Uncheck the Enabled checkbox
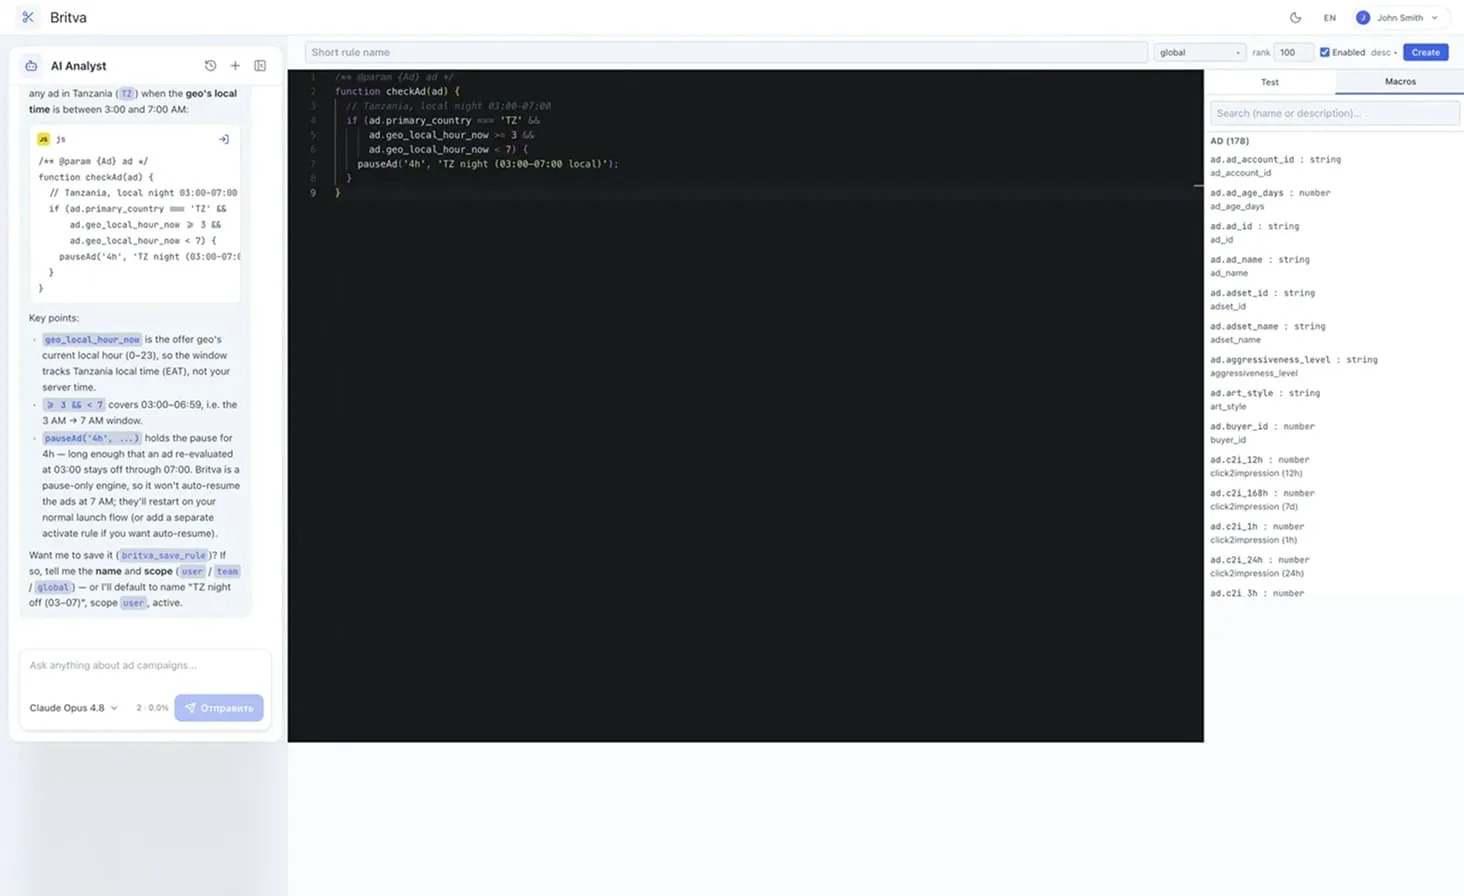Viewport: 1464px width, 896px height. [x=1325, y=52]
